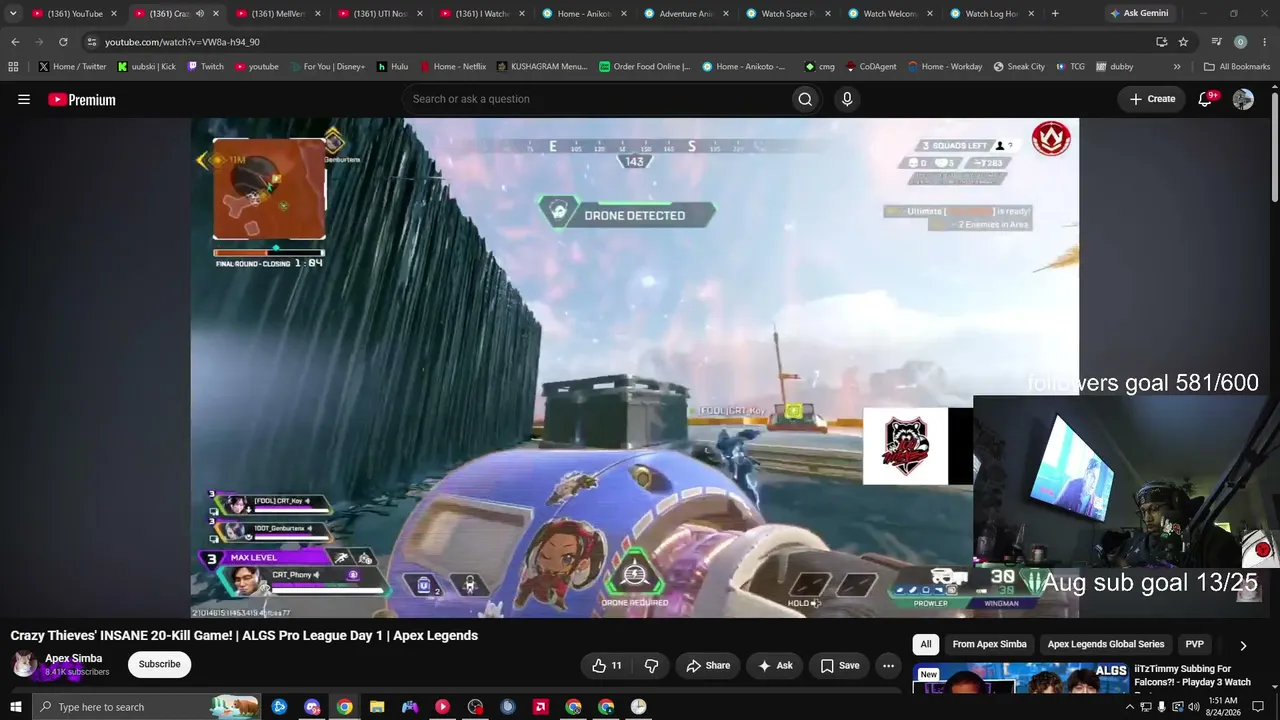Click the video player to pause

pos(635,368)
